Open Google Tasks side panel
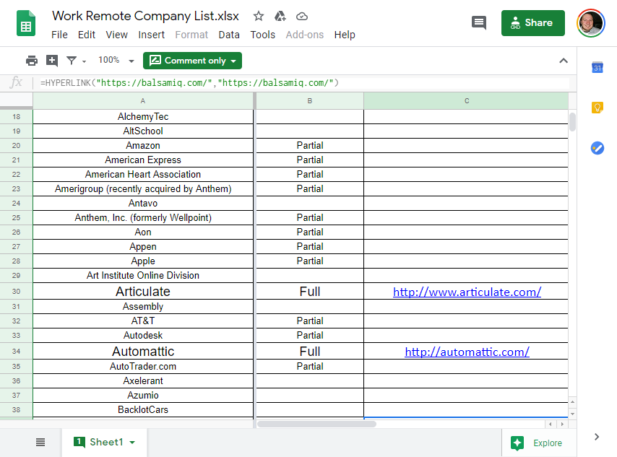The image size is (617, 457). pos(597,147)
